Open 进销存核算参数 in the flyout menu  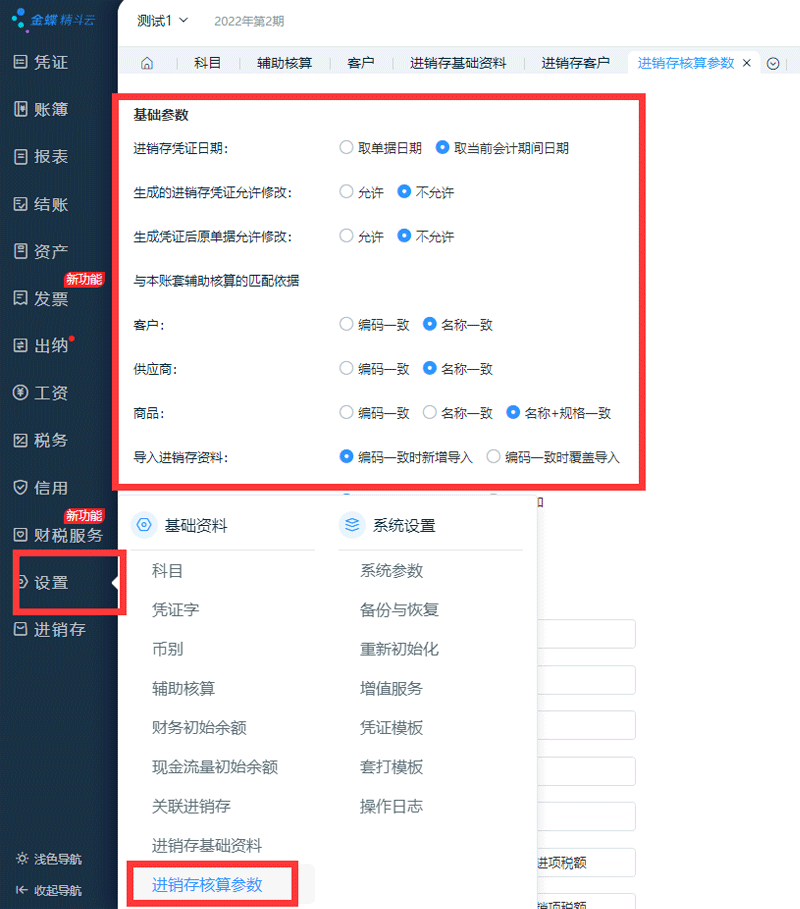(207, 885)
